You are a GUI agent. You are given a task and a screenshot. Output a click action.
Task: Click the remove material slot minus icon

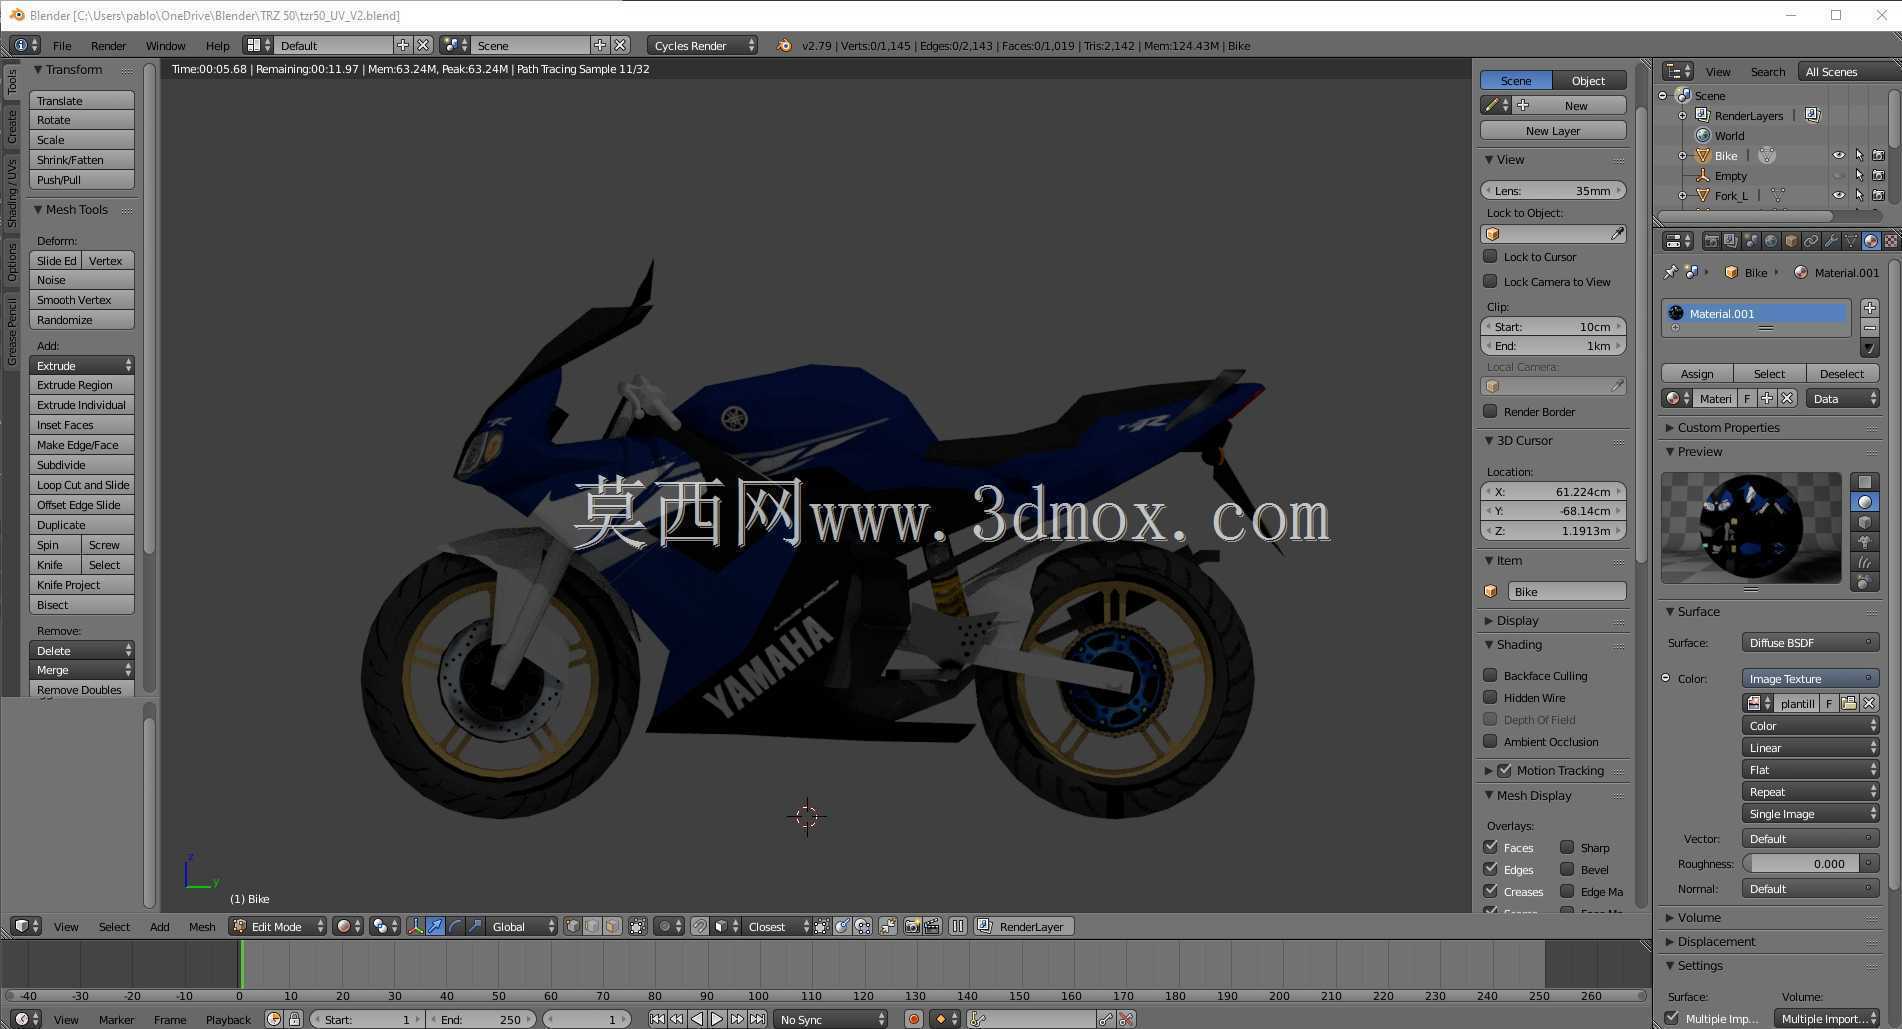[x=1870, y=328]
